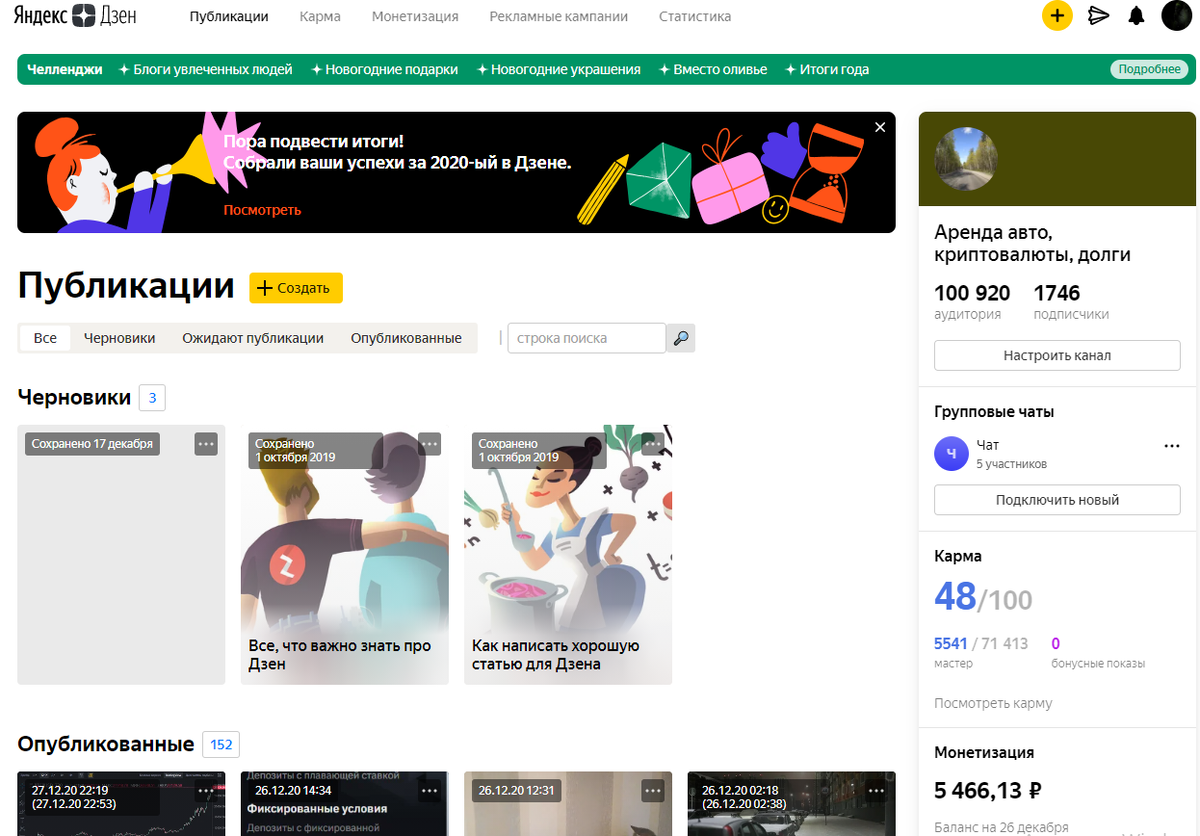Image resolution: width=1200 pixels, height=836 pixels.
Task: Open the Статистика tab
Action: point(695,16)
